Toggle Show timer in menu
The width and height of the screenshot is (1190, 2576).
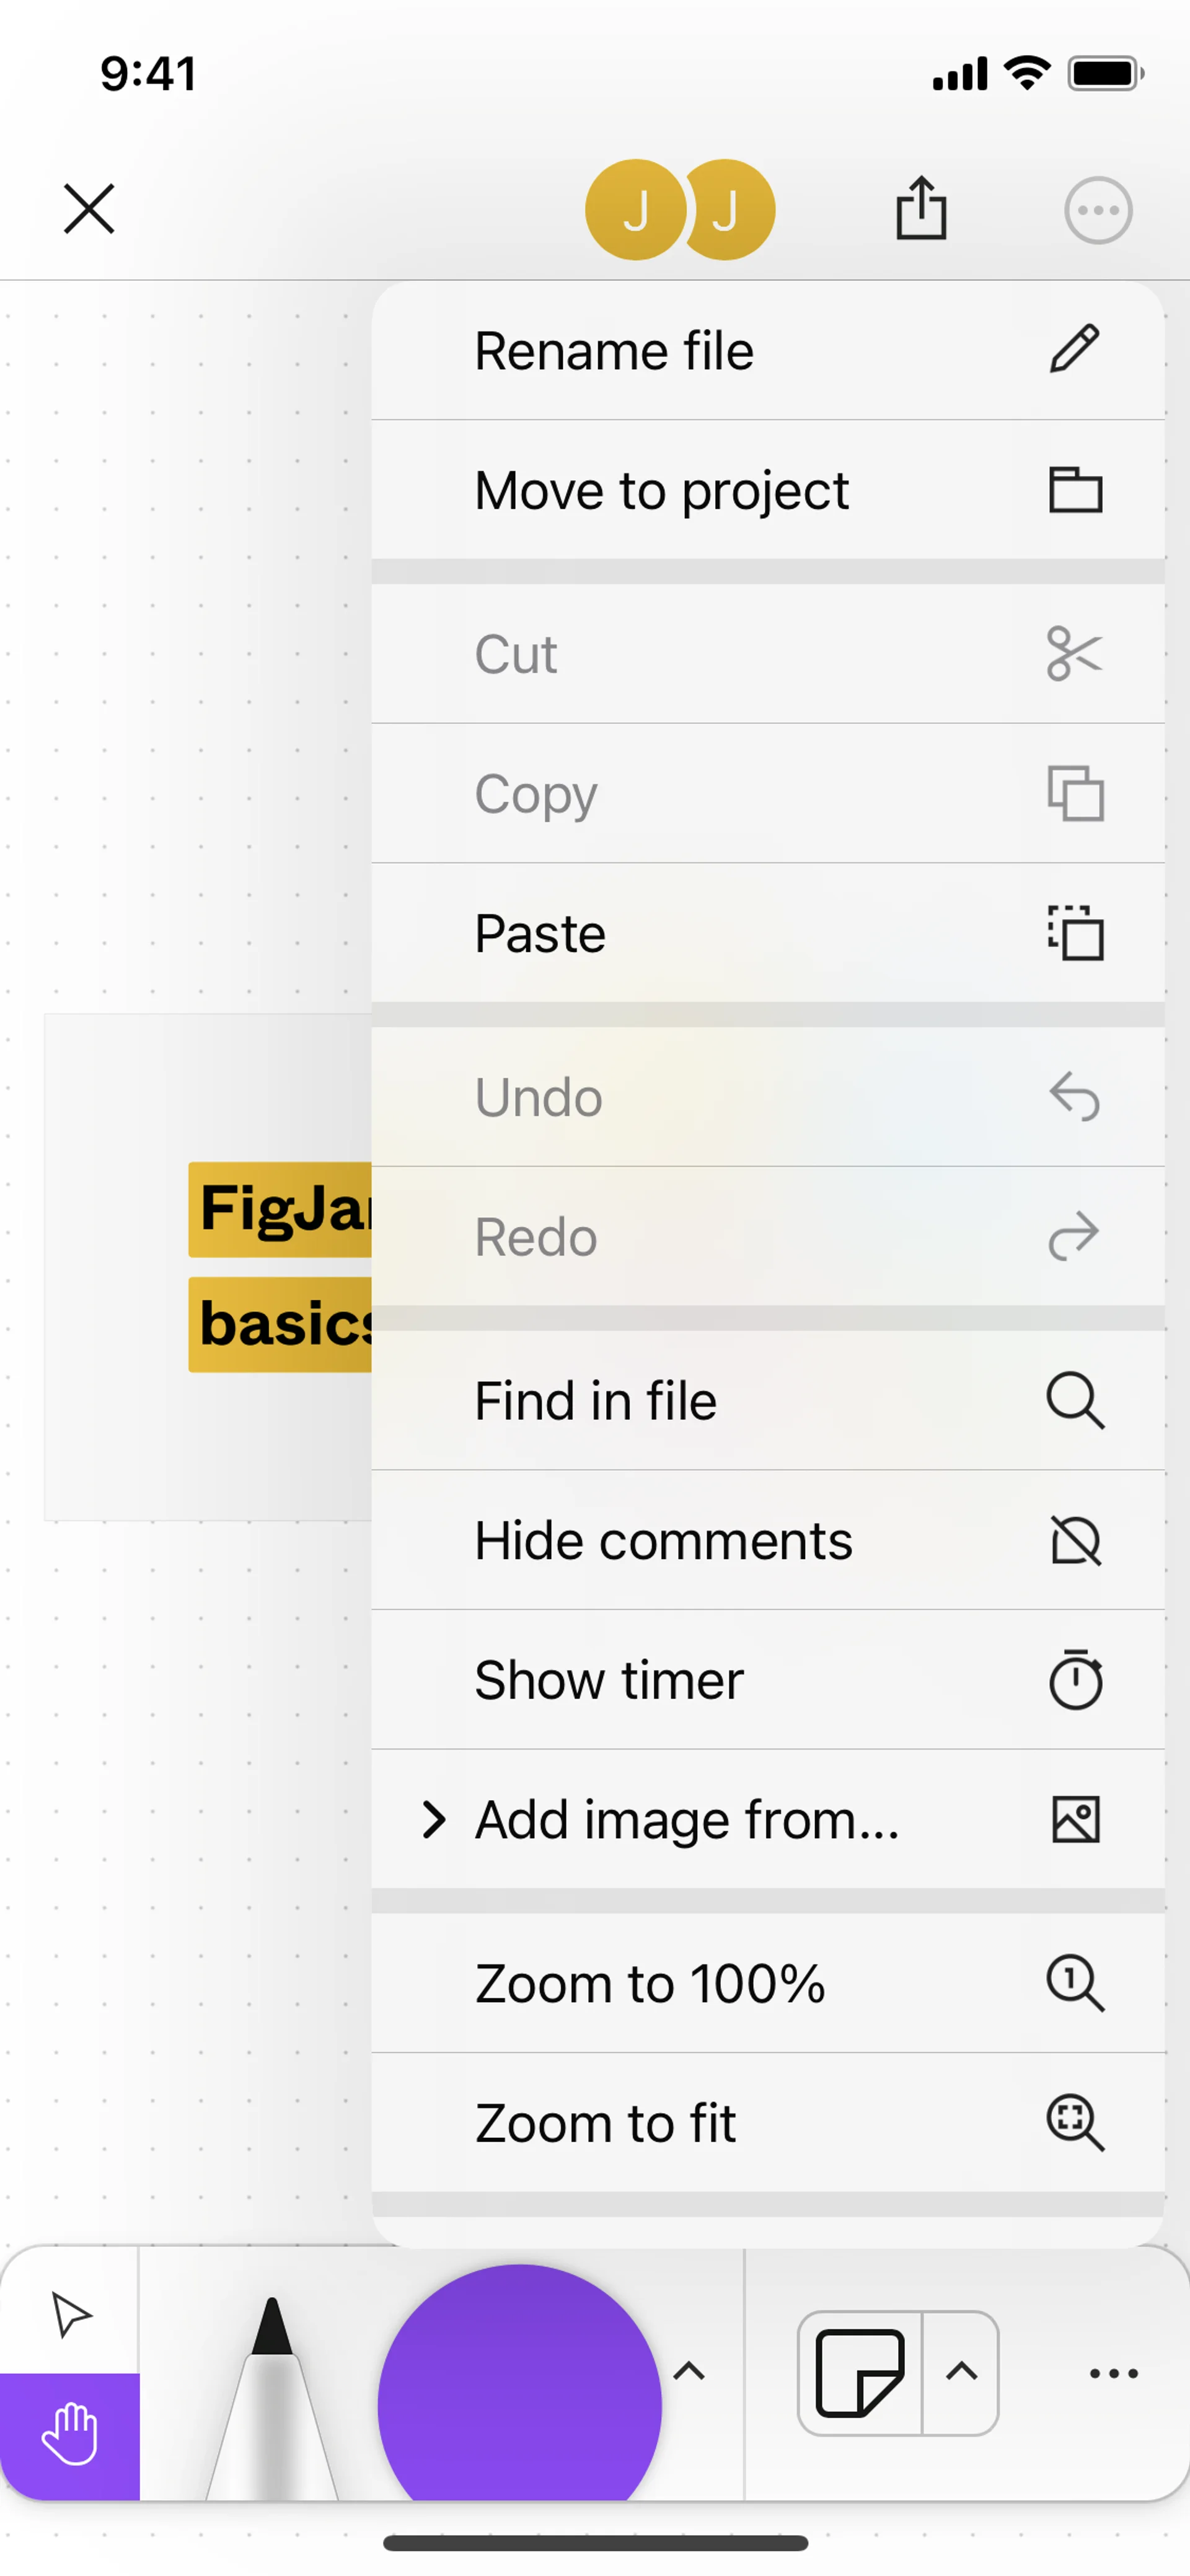pos(767,1680)
